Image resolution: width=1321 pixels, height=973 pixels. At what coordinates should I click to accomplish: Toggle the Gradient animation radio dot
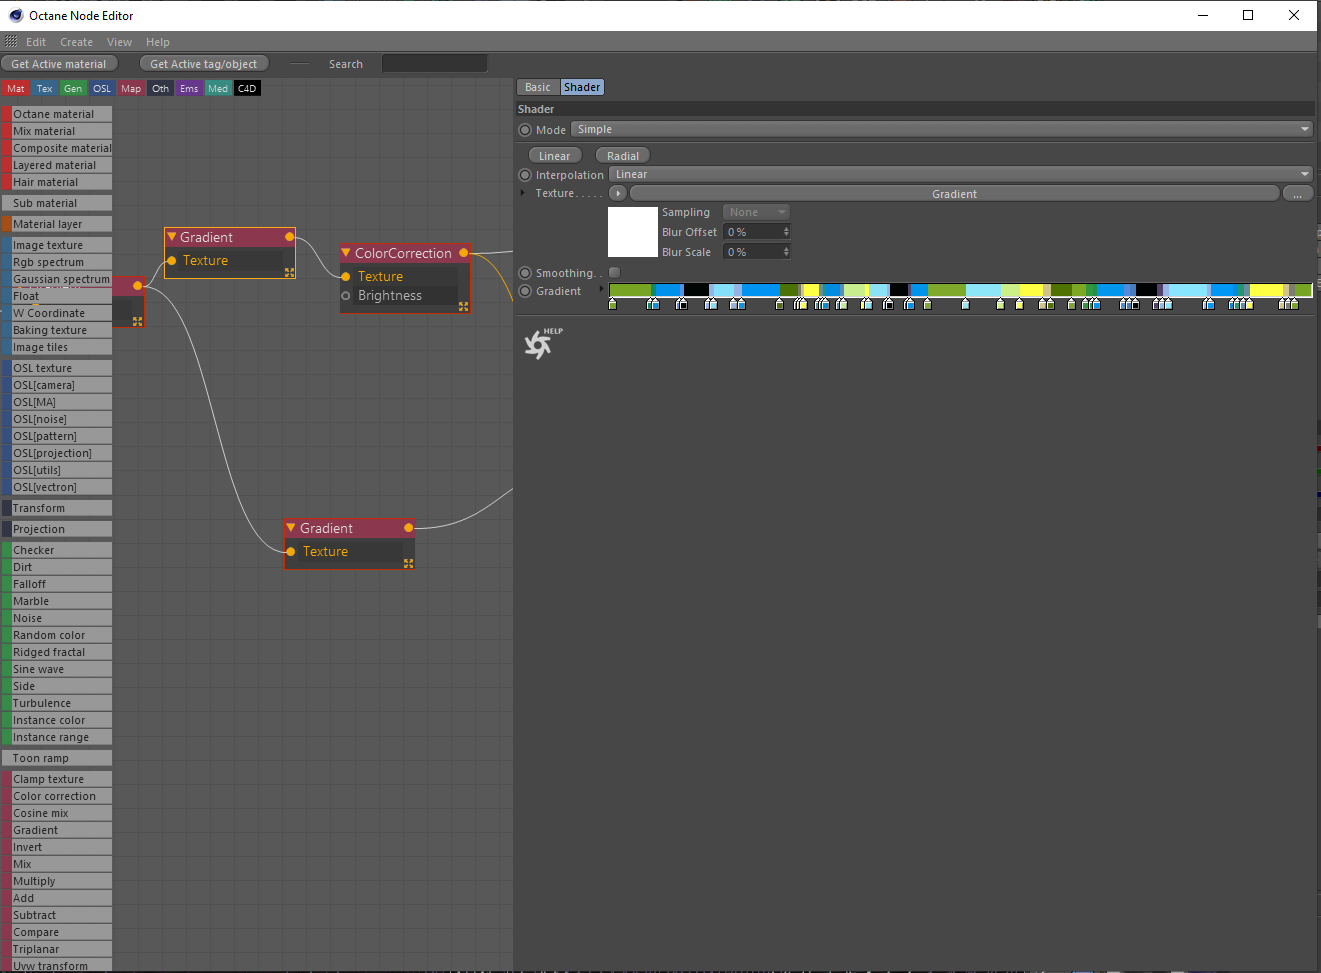525,291
